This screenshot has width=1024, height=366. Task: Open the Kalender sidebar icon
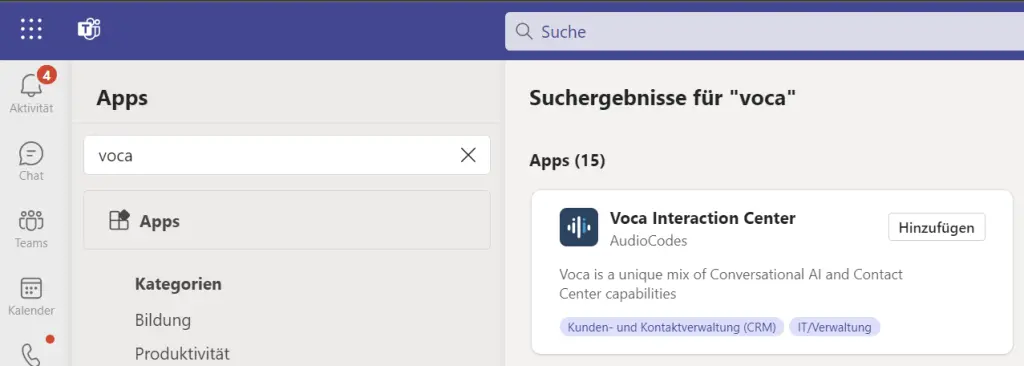[31, 296]
